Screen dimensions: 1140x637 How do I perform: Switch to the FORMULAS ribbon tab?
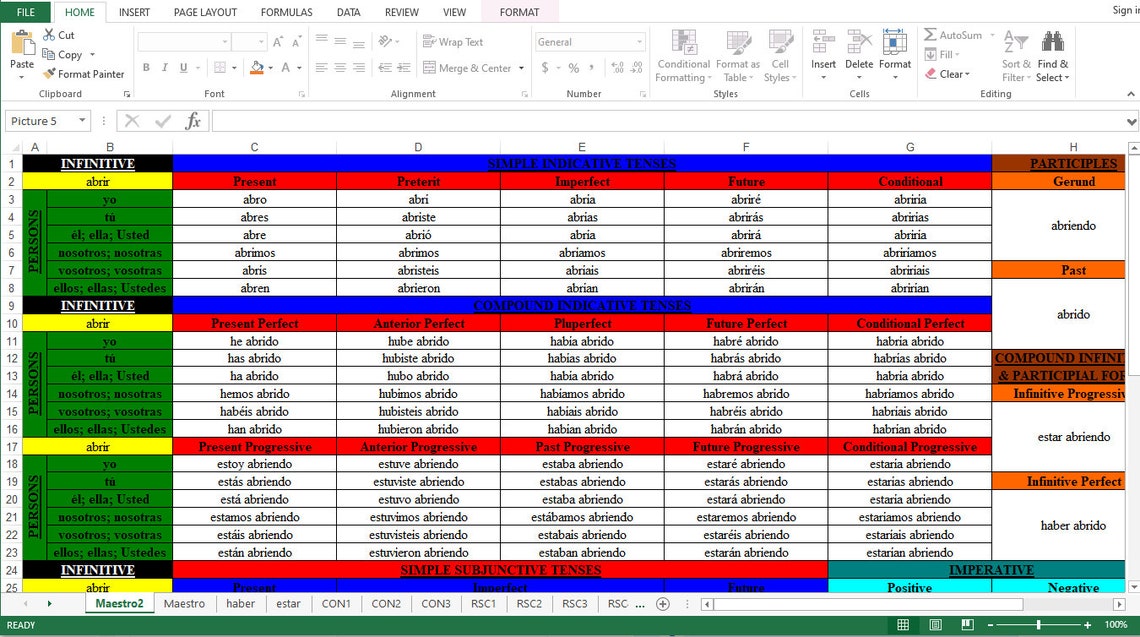[286, 12]
